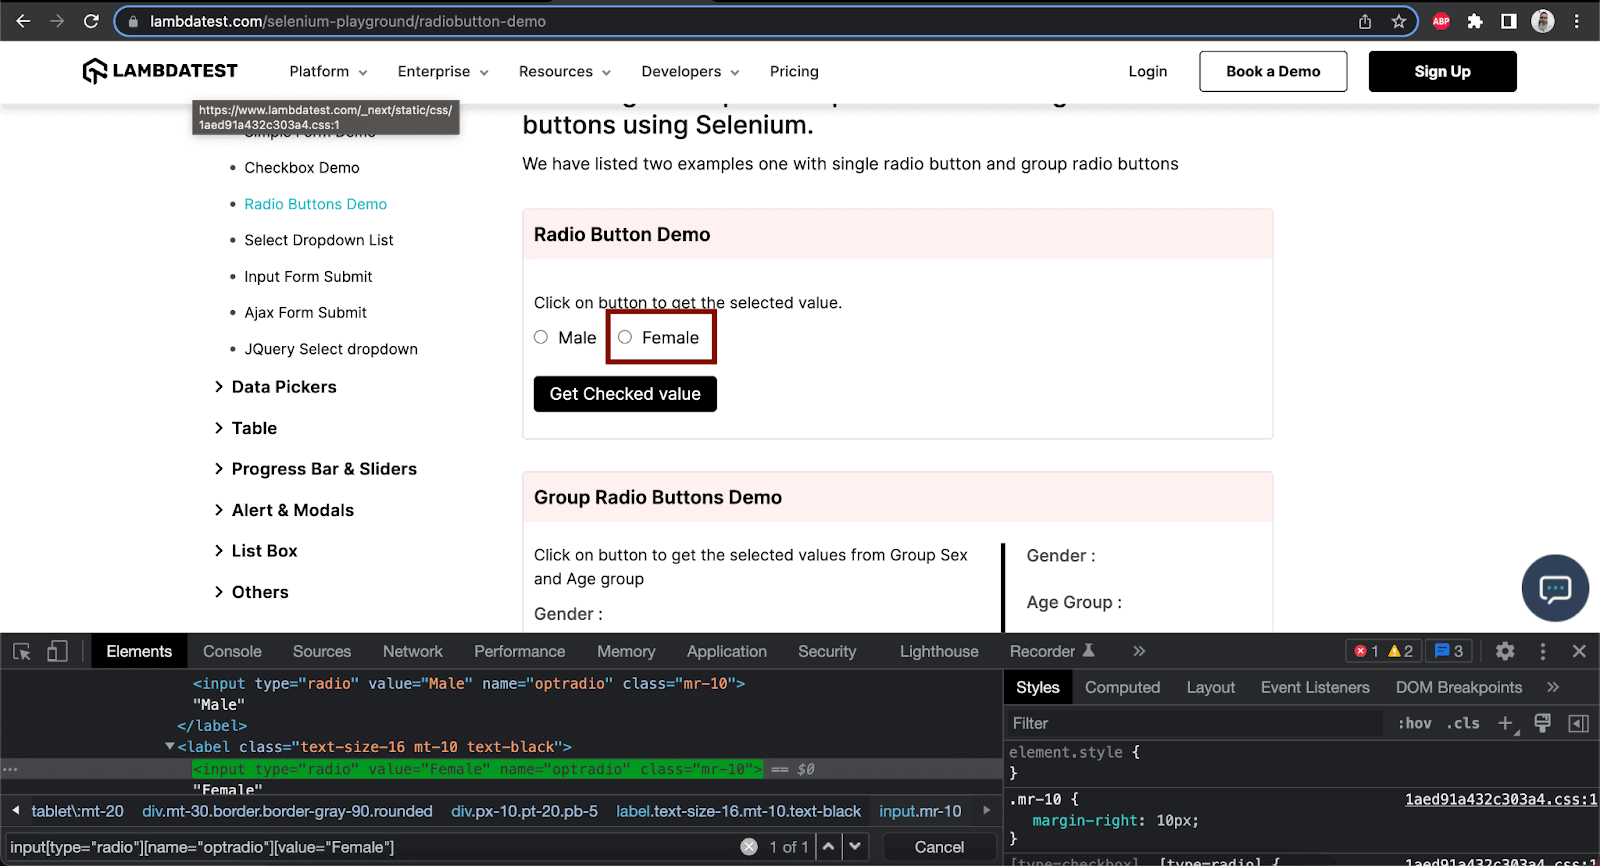This screenshot has height=866, width=1600.
Task: Open the extensions puzzle icon
Action: click(x=1475, y=21)
